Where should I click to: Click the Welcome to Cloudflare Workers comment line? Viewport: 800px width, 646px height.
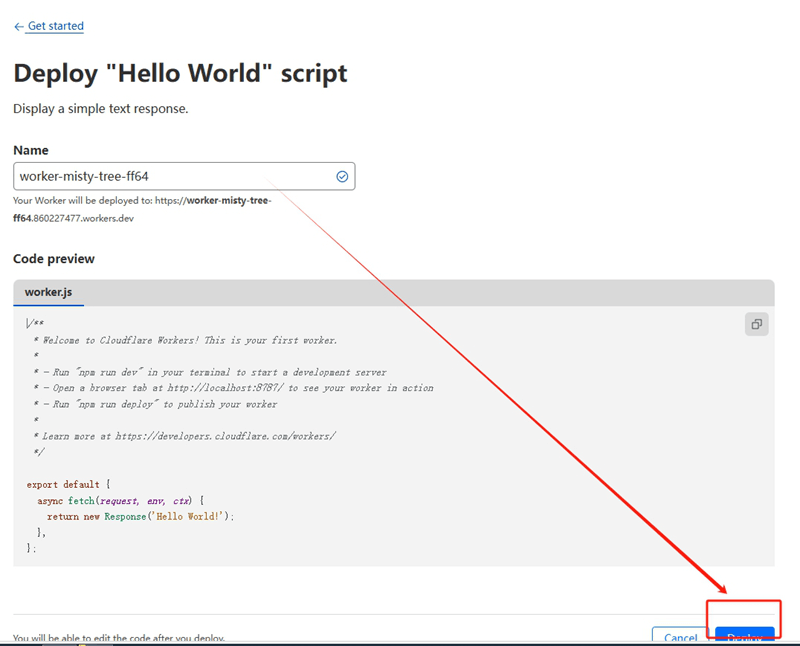click(x=185, y=340)
